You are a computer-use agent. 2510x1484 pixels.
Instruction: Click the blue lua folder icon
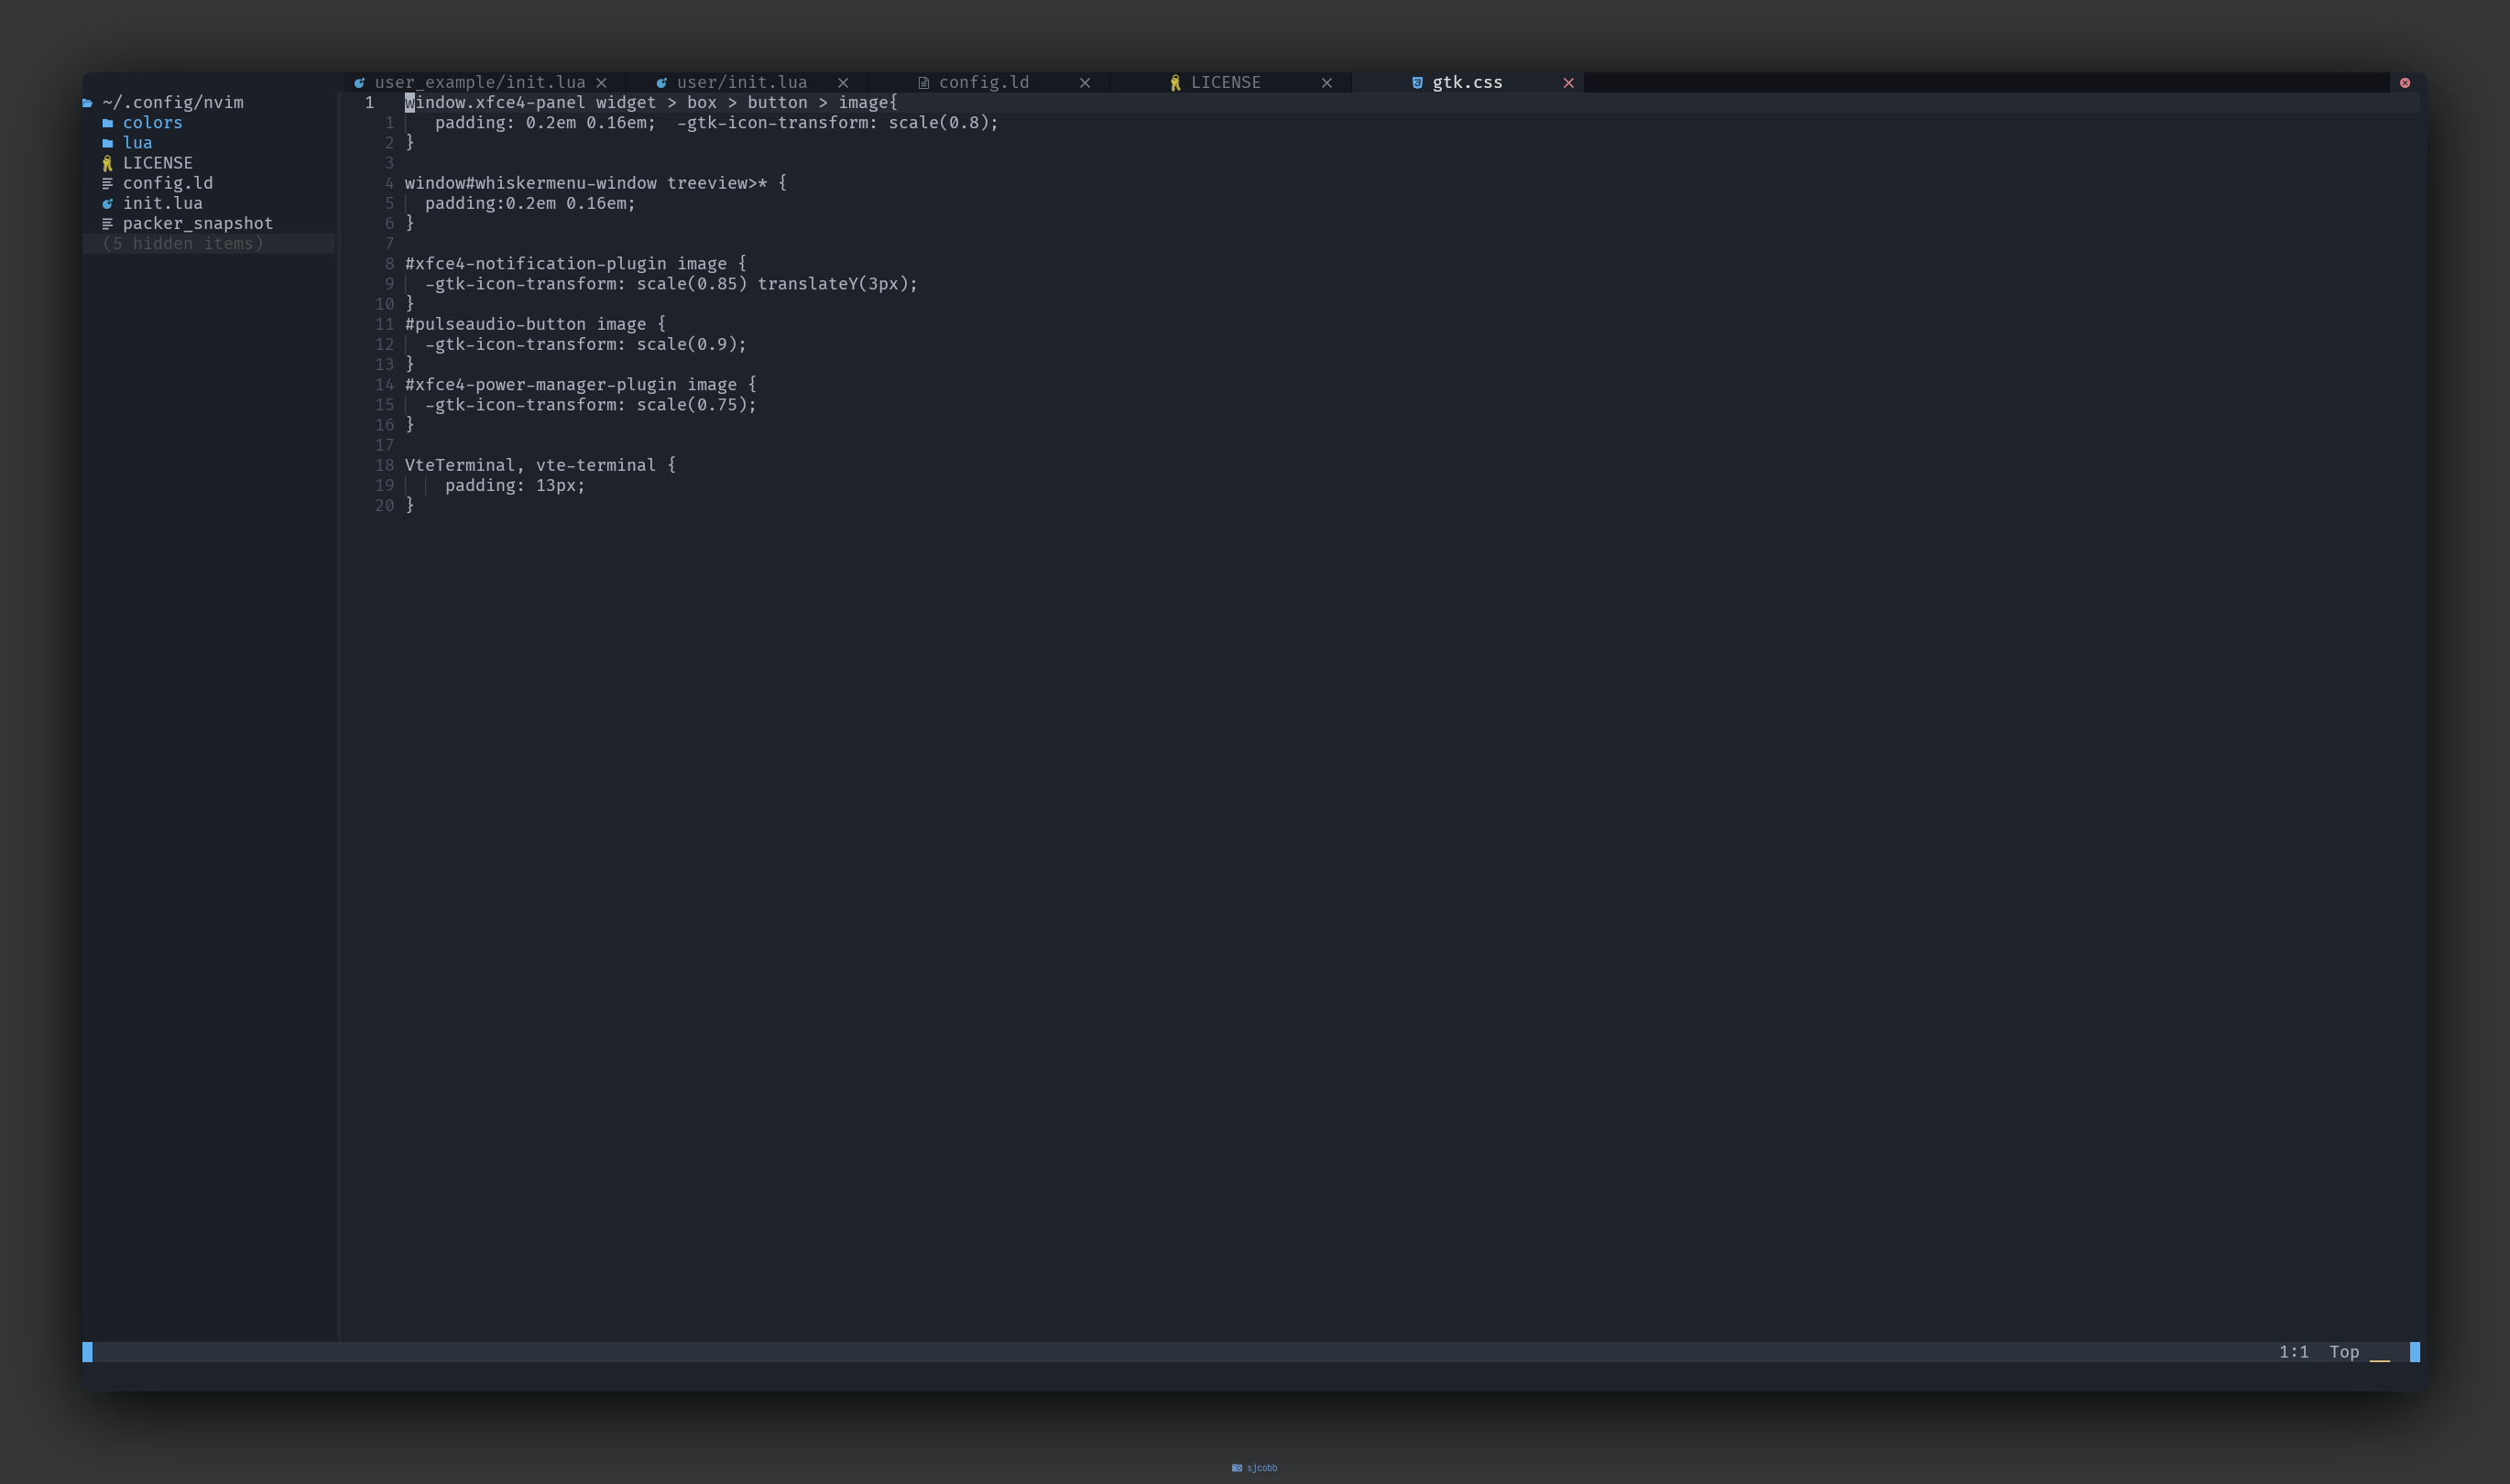[110, 142]
